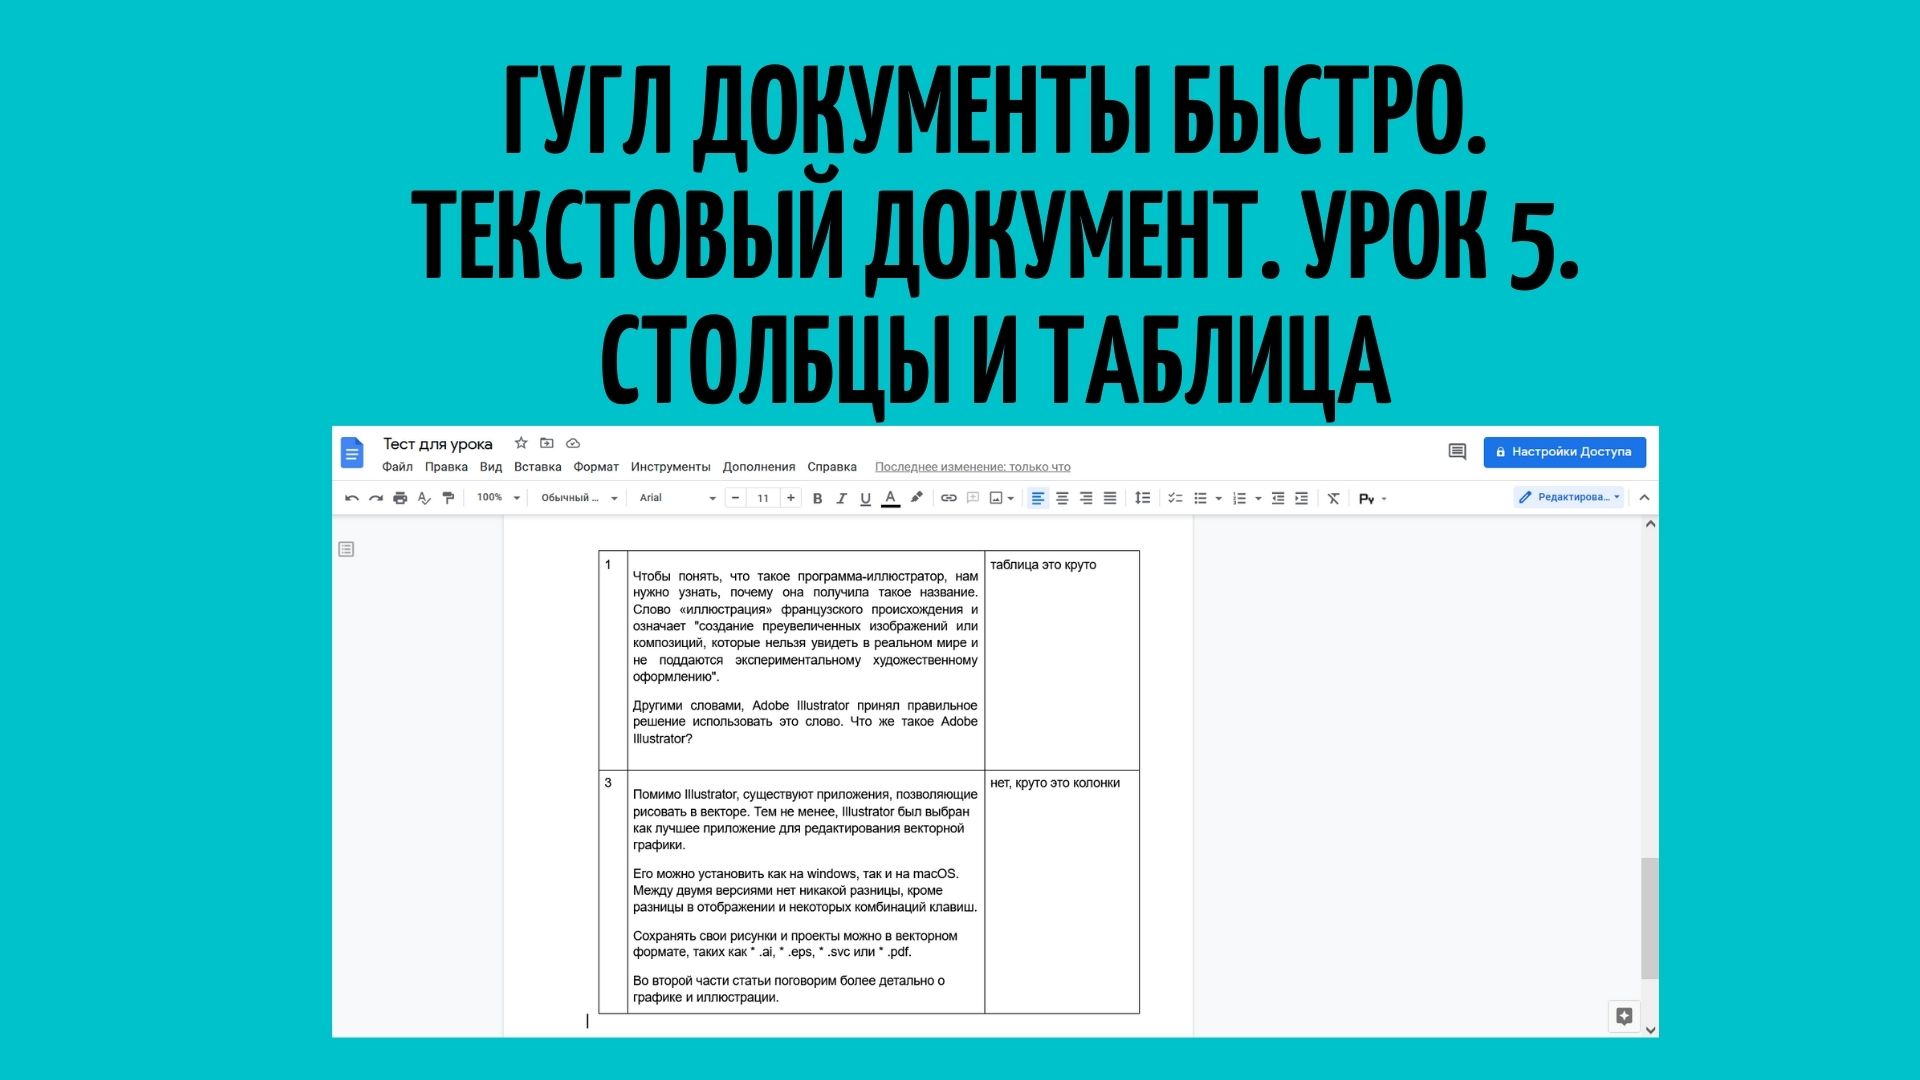
Task: Click the vertical scrollbar thumb
Action: click(x=1650, y=918)
